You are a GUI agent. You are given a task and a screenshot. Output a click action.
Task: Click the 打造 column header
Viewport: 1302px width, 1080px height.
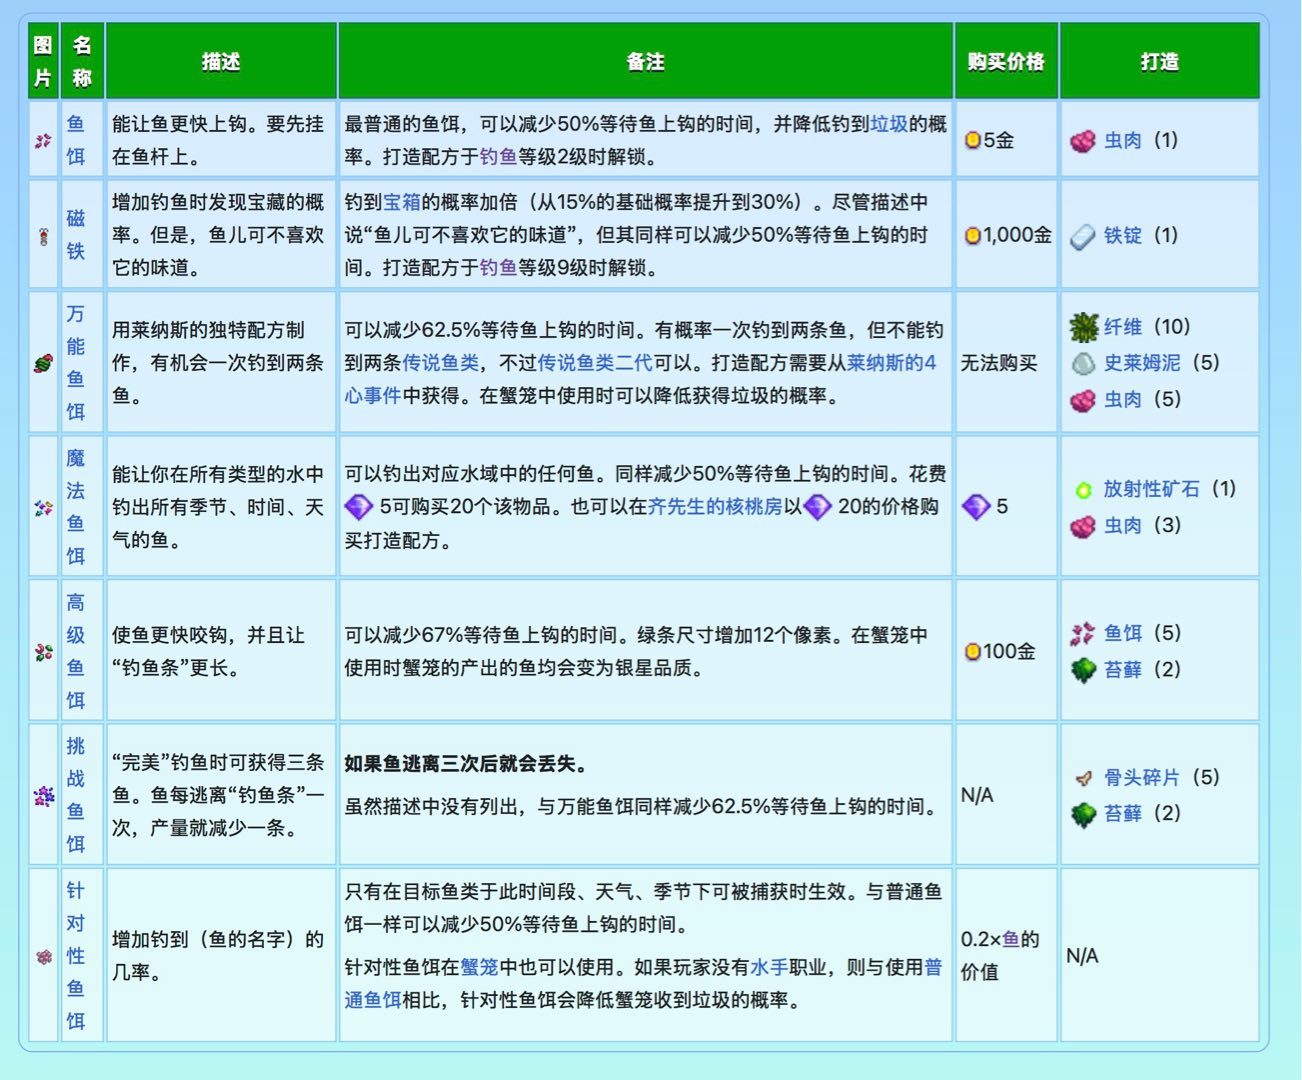coord(1160,61)
